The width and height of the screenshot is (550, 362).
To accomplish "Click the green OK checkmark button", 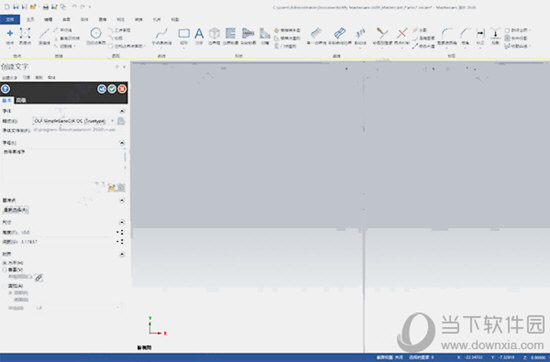I will point(112,89).
